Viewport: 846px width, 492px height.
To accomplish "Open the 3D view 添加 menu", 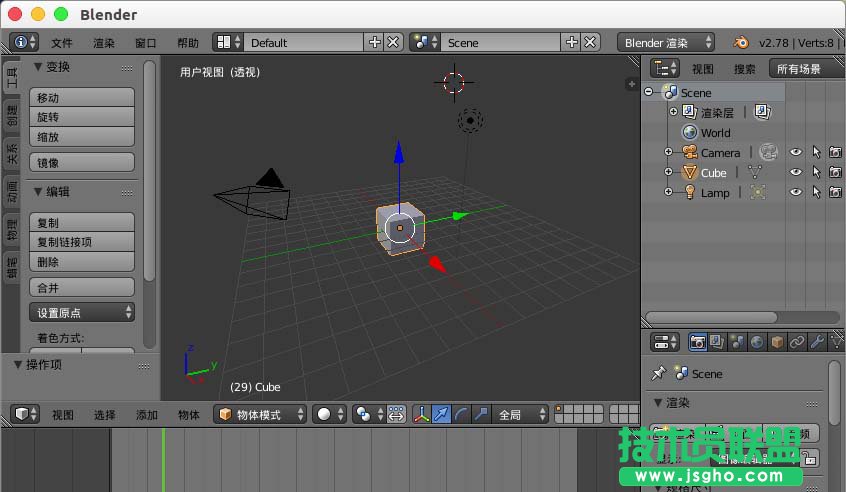I will [147, 414].
